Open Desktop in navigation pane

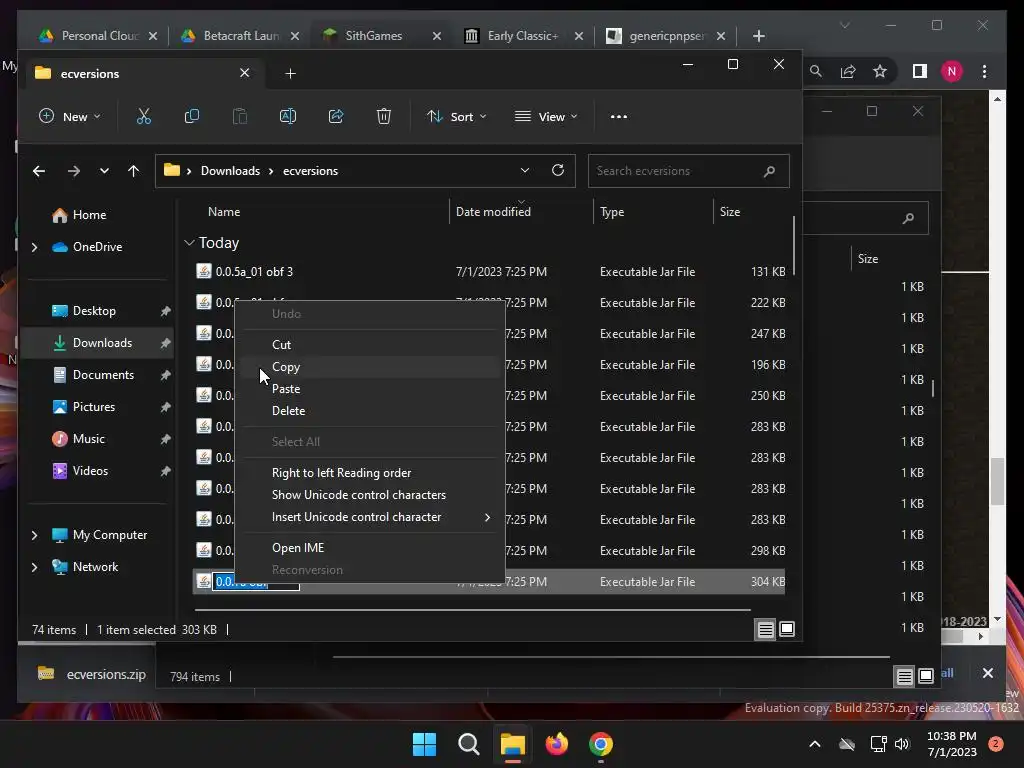point(94,311)
